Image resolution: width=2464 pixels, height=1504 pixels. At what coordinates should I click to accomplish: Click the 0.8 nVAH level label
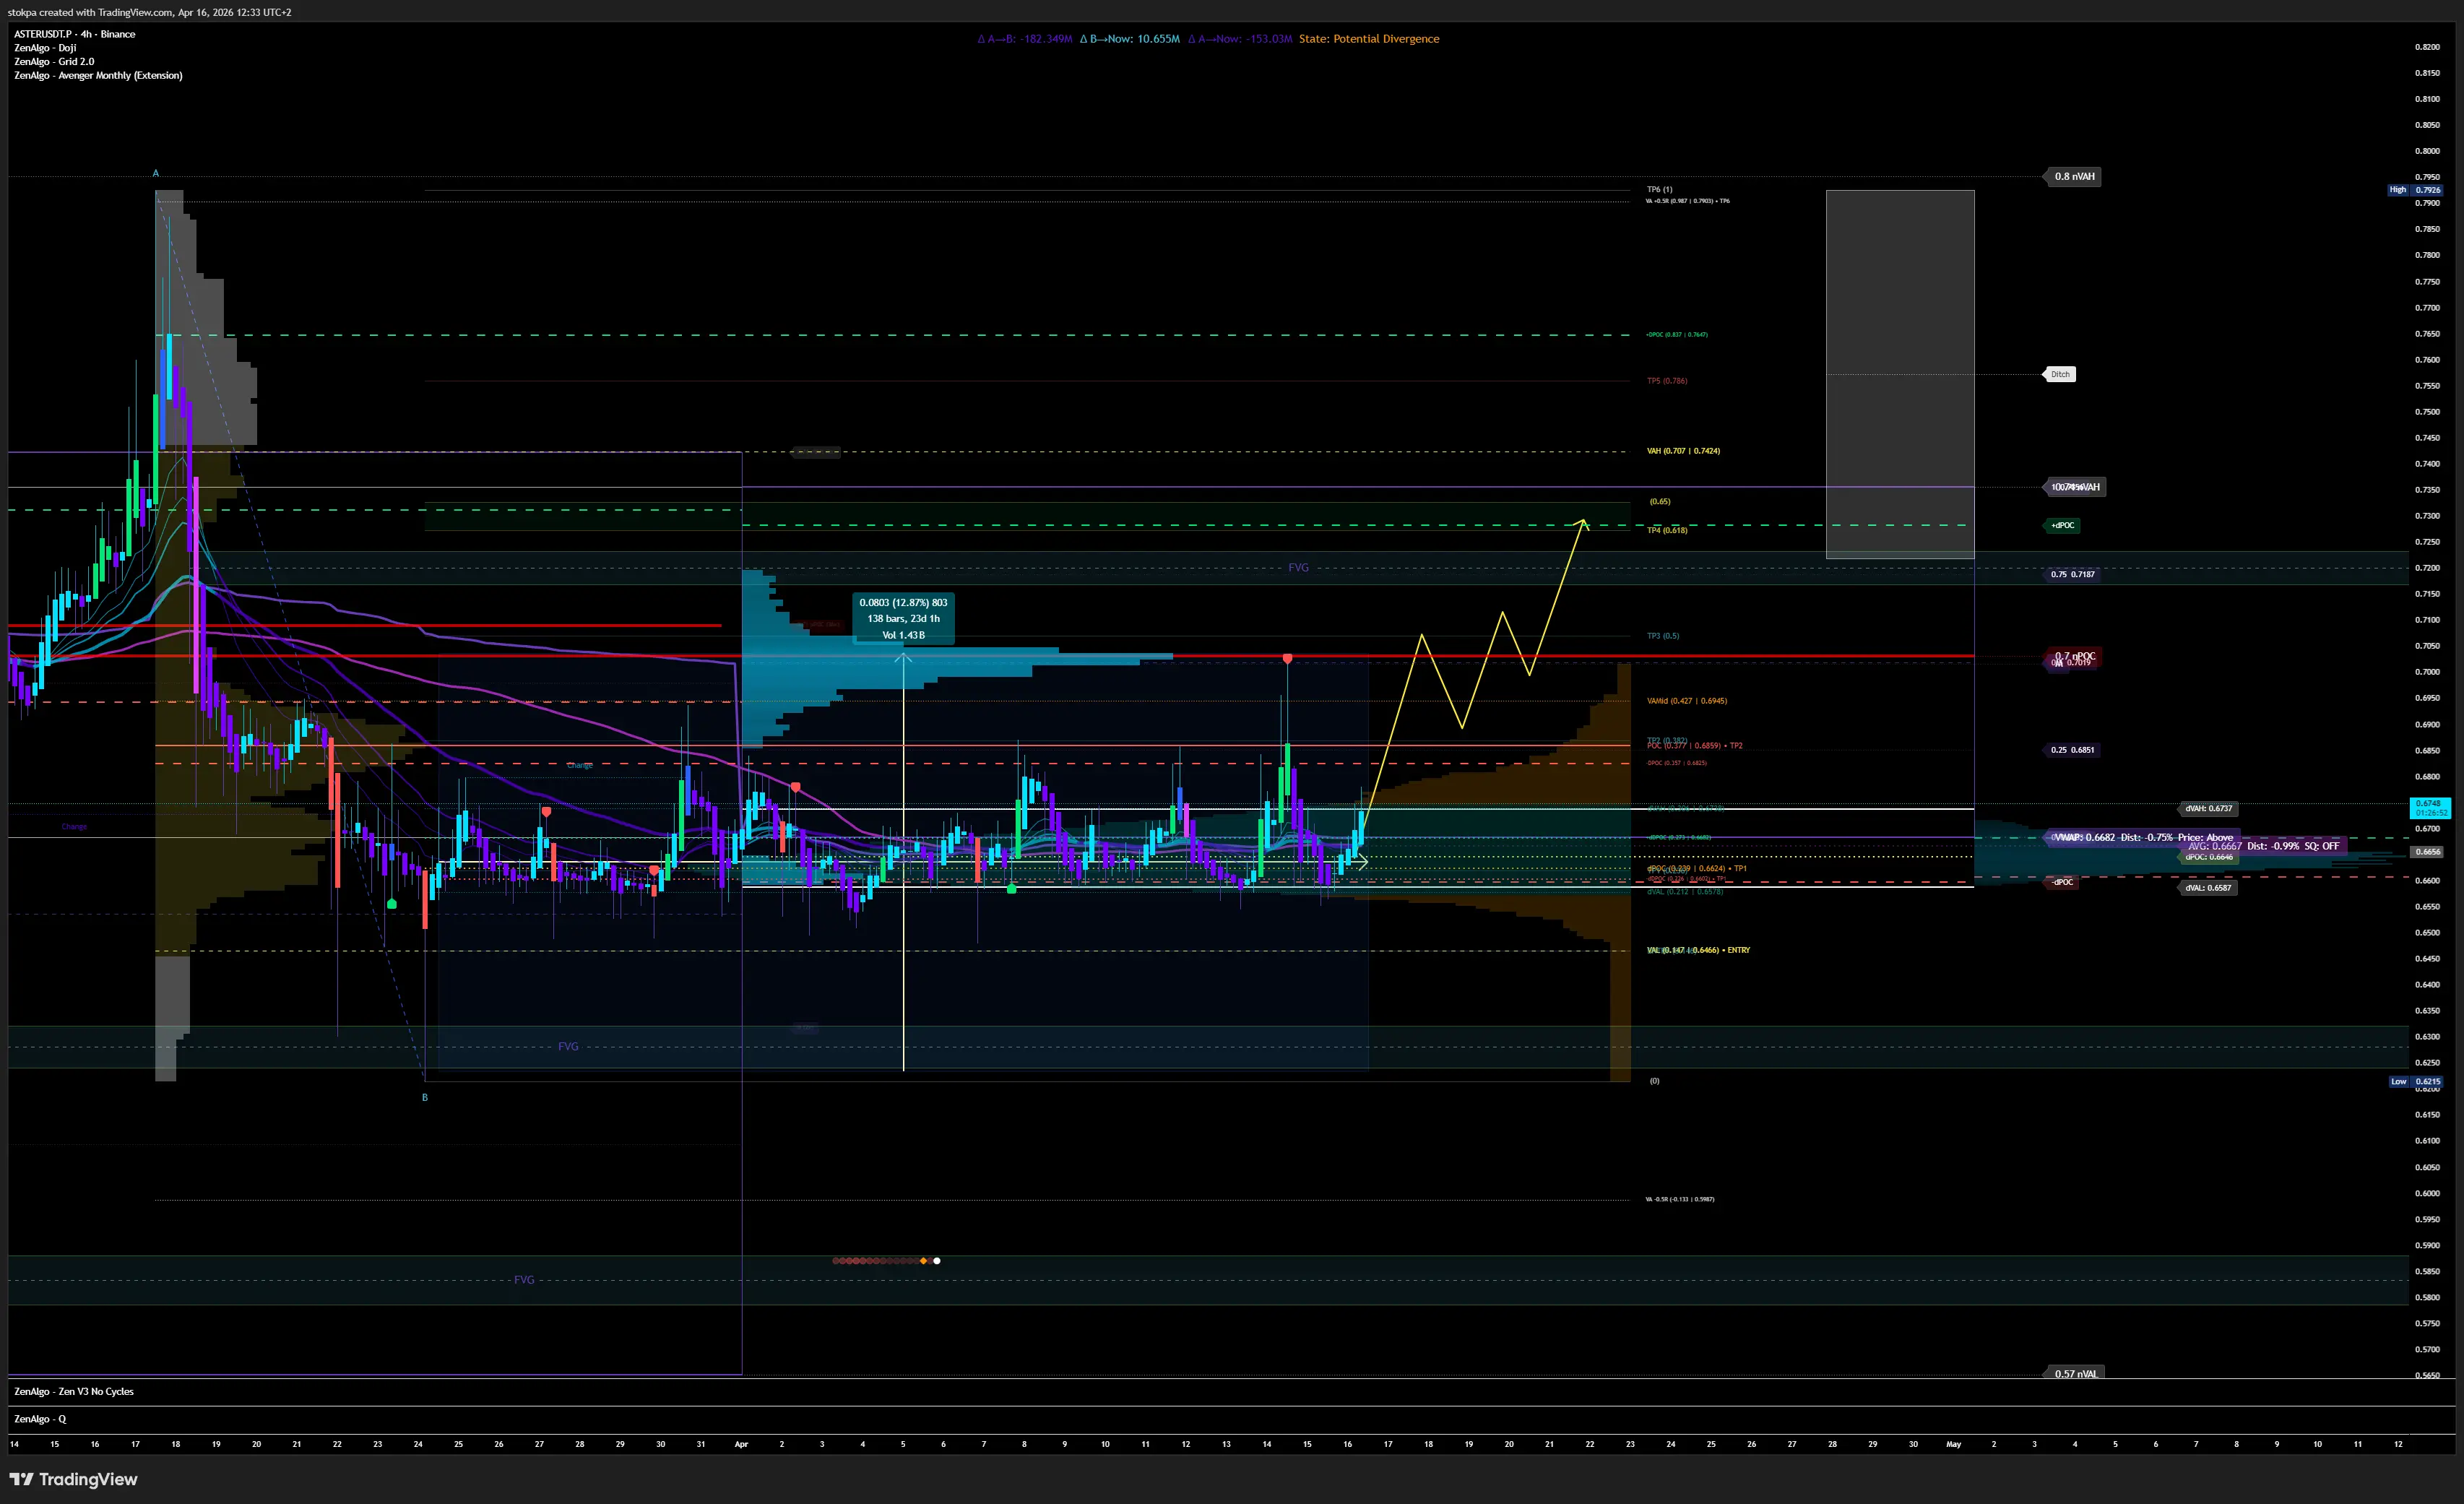click(2074, 176)
